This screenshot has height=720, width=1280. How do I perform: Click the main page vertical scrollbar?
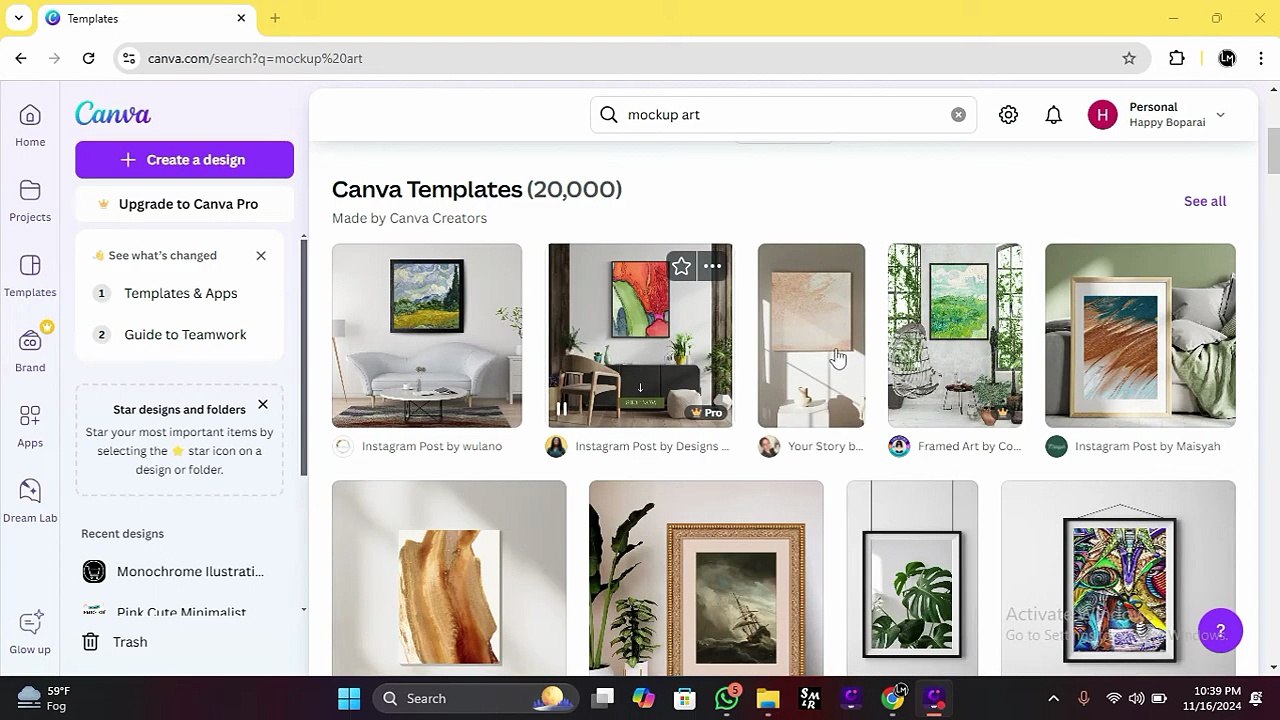point(1273,150)
